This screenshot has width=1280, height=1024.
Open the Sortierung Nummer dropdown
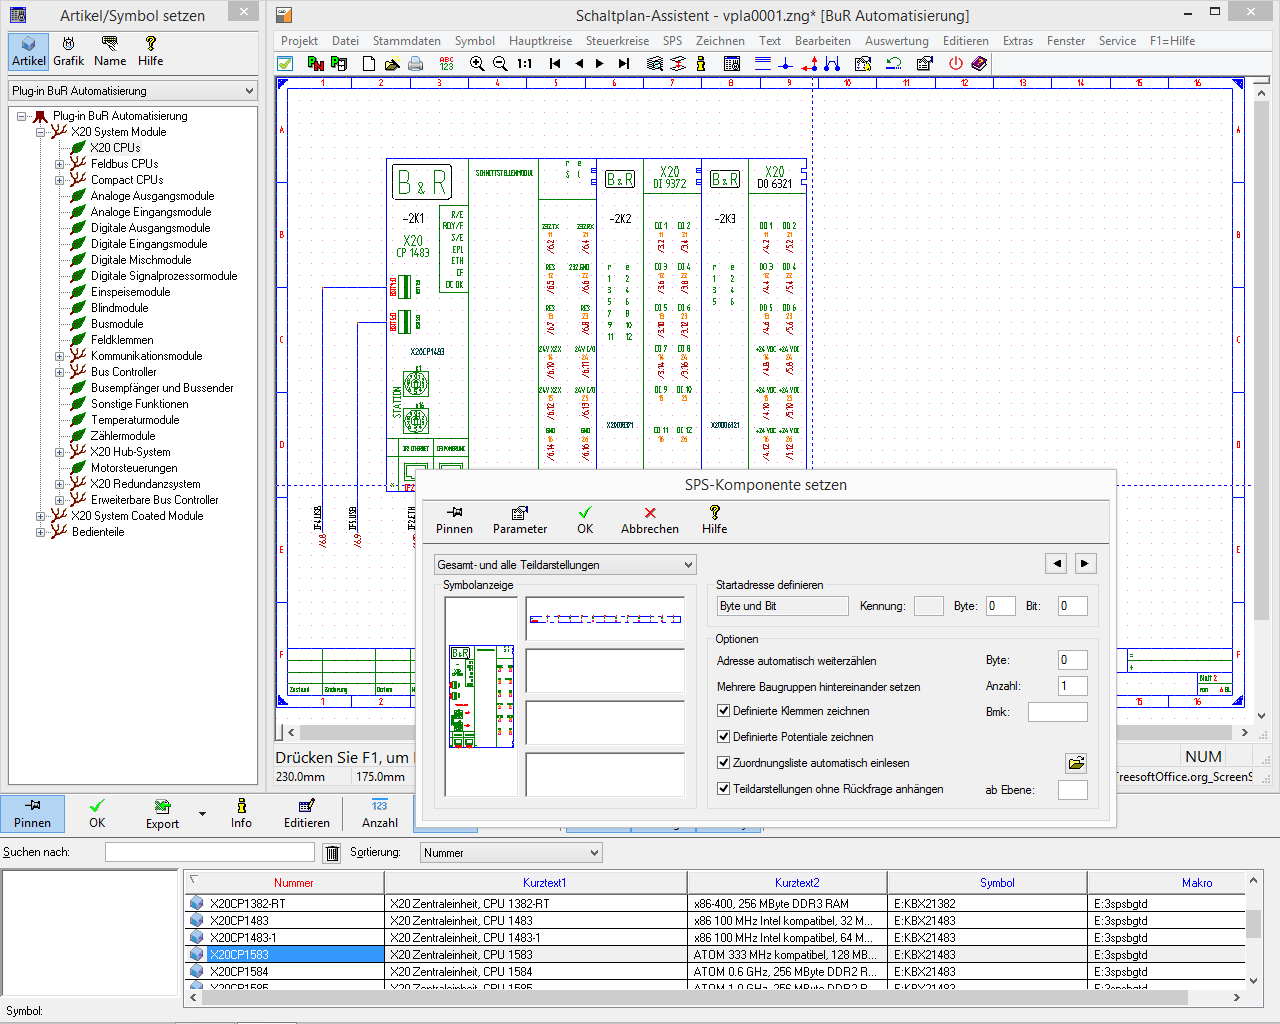(510, 853)
